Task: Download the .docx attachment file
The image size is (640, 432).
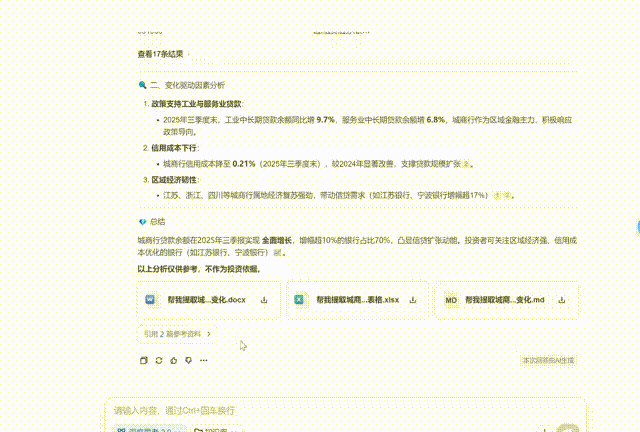Action: 264,300
